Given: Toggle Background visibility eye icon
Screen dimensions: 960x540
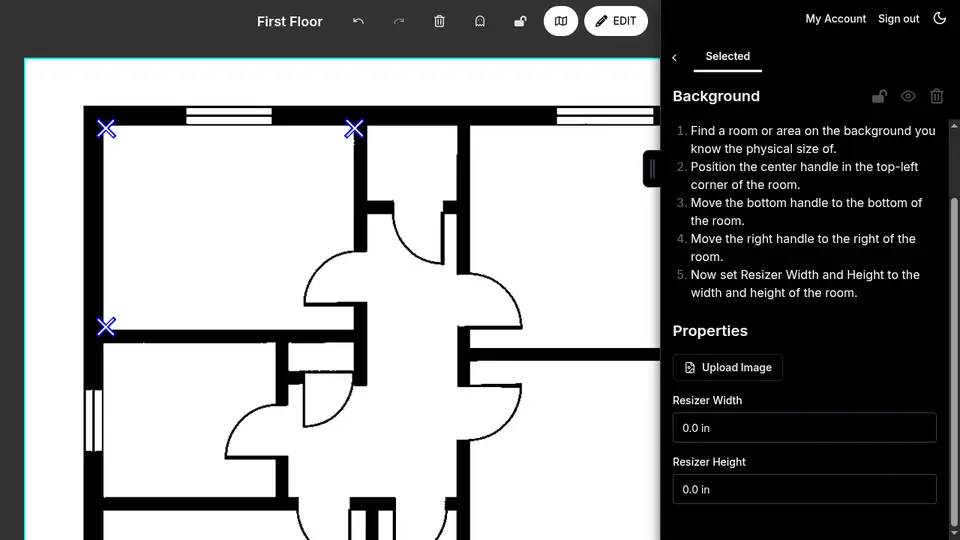Looking at the screenshot, I should tap(908, 96).
